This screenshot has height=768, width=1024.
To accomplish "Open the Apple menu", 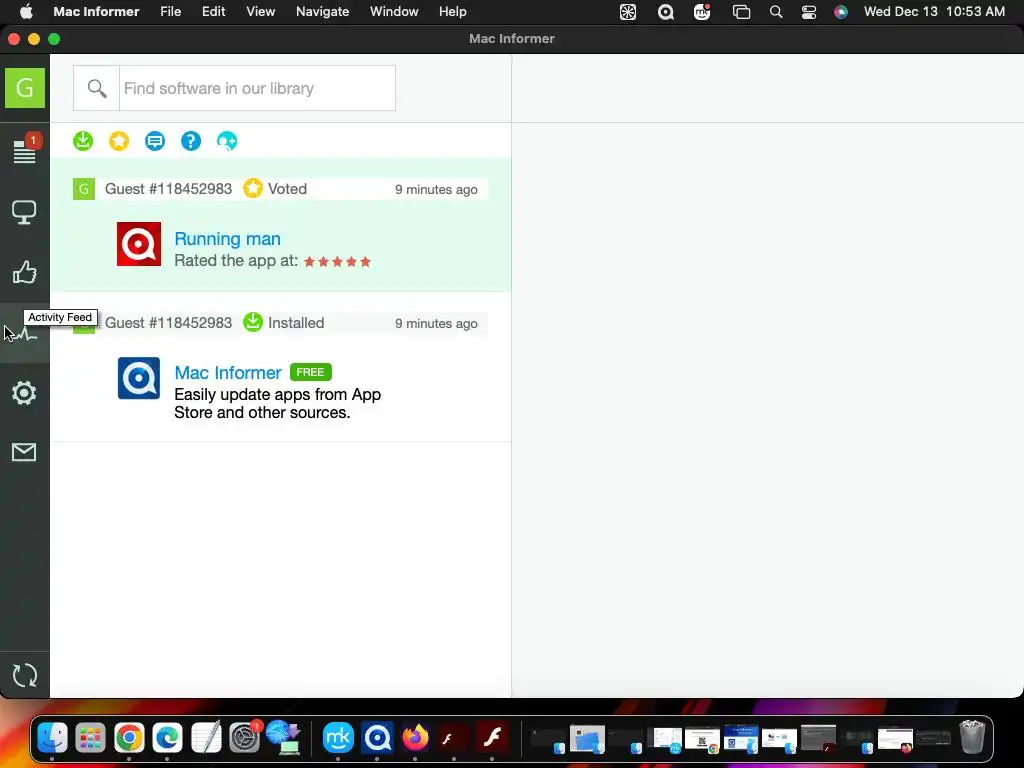I will point(25,12).
